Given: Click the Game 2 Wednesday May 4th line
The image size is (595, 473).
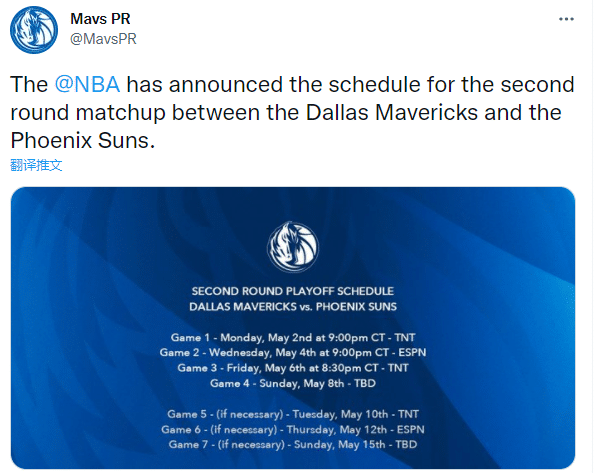Looking at the screenshot, I should click(293, 353).
